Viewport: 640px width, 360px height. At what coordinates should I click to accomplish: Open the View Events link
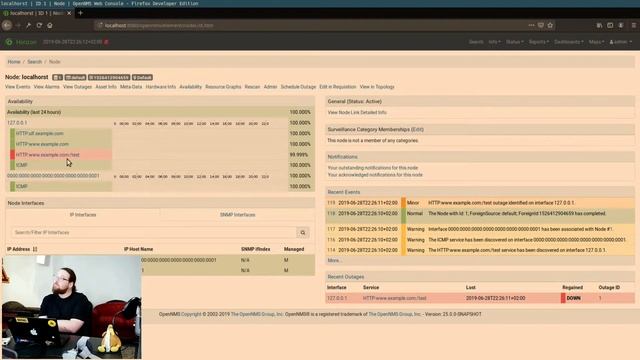(x=18, y=87)
